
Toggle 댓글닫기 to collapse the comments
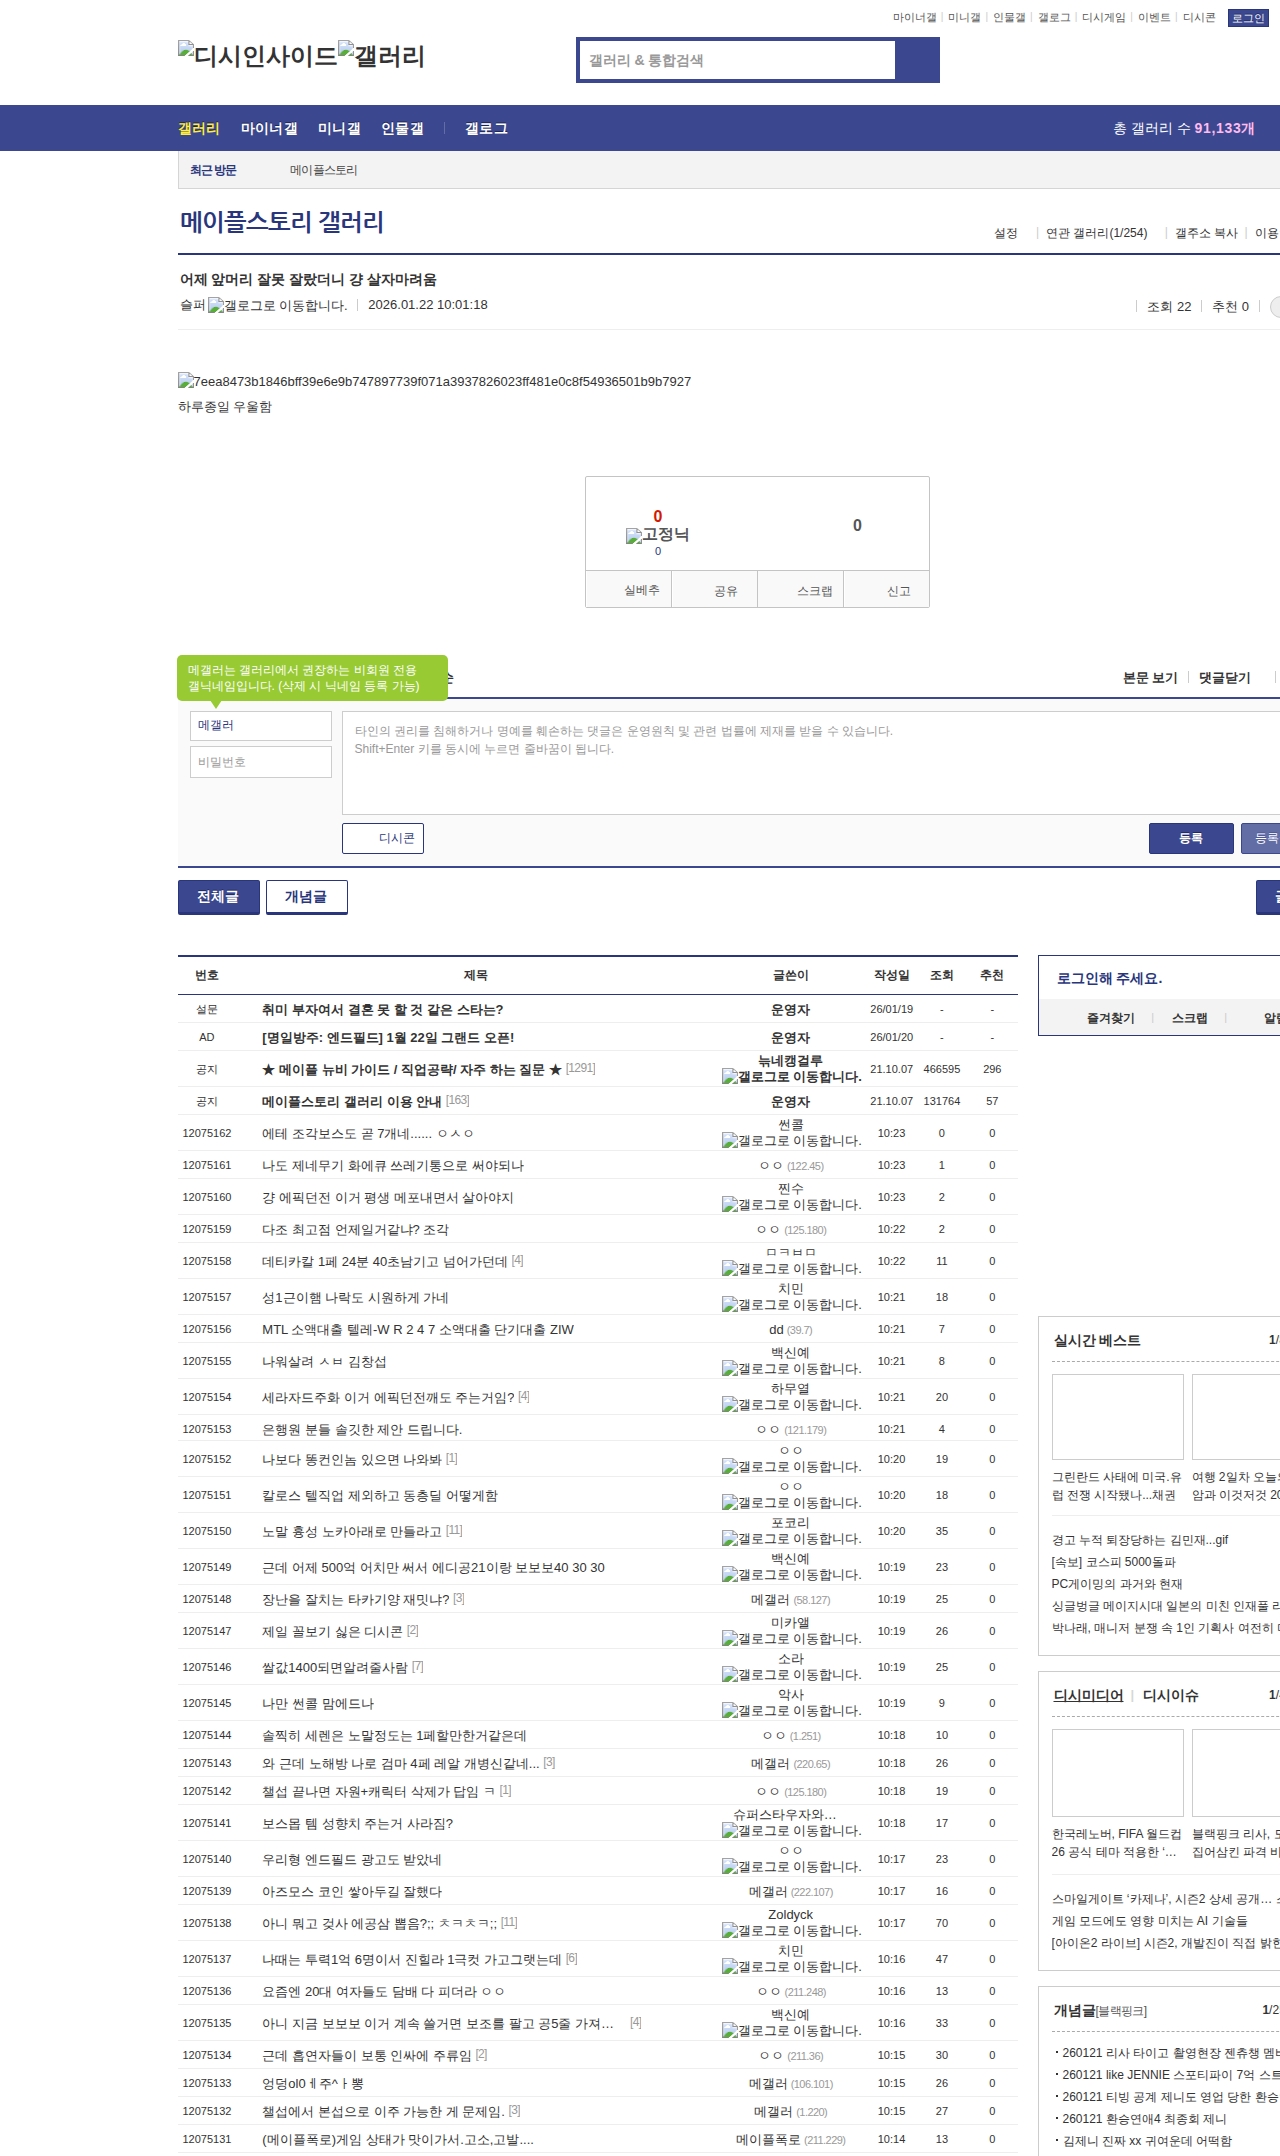[x=1224, y=678]
